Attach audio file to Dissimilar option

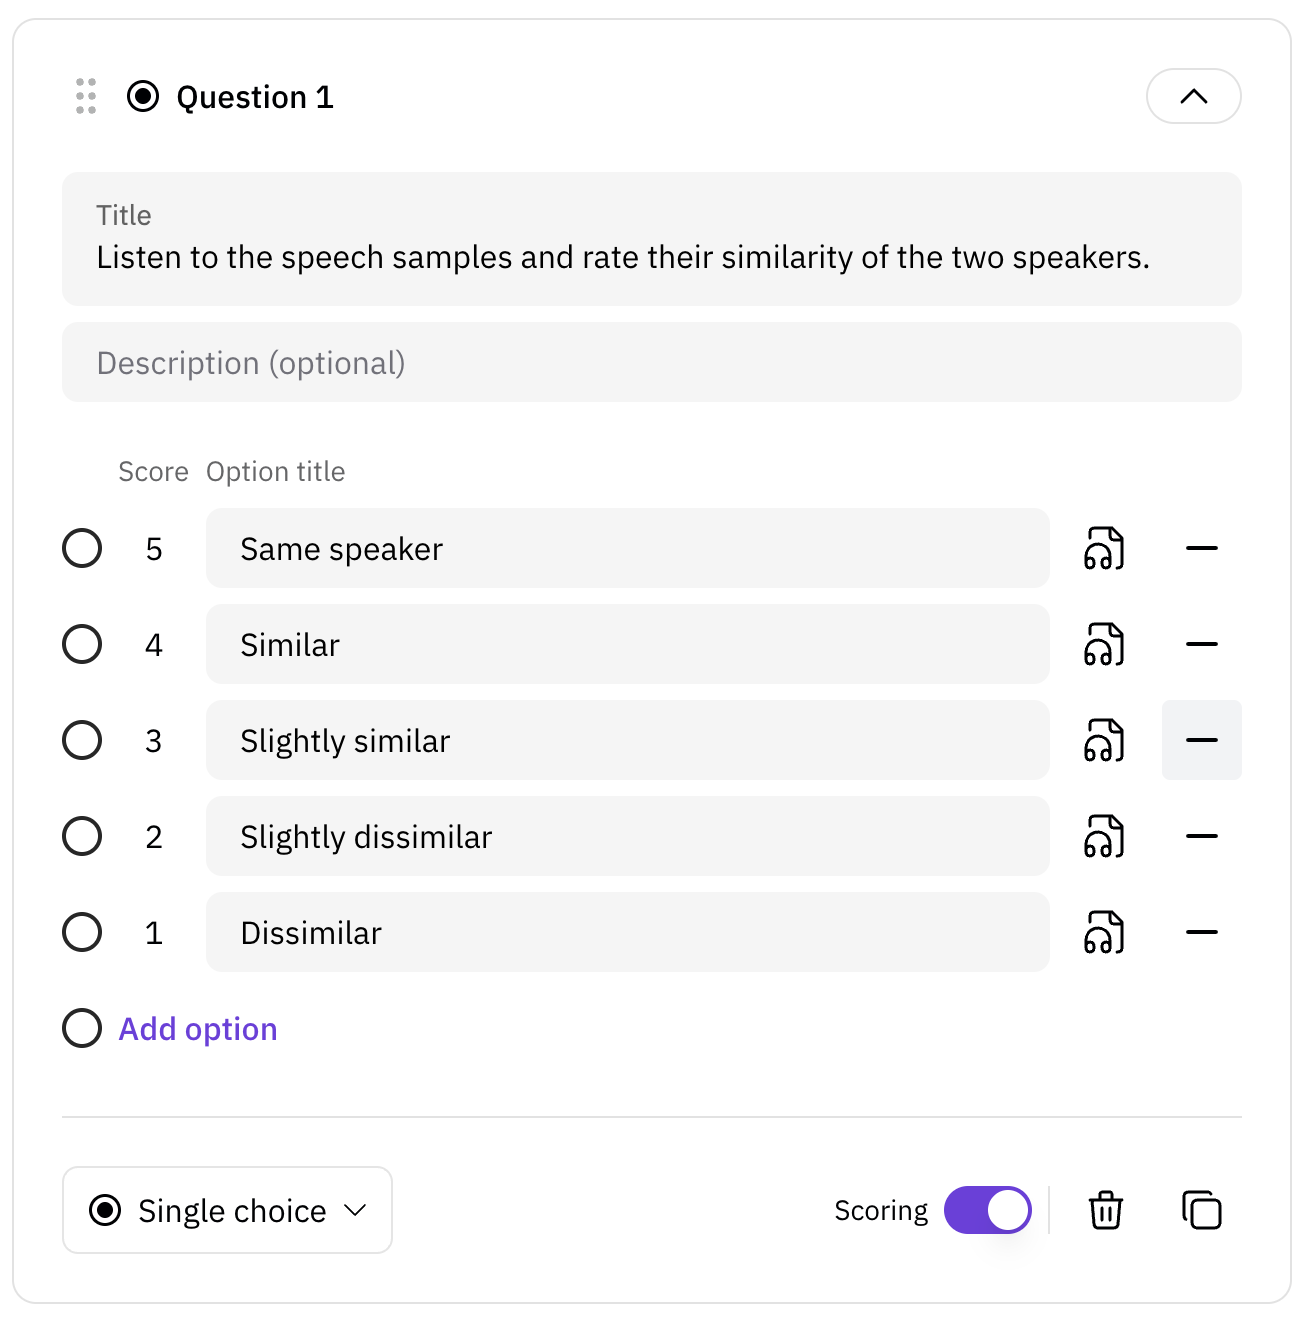[1105, 932]
